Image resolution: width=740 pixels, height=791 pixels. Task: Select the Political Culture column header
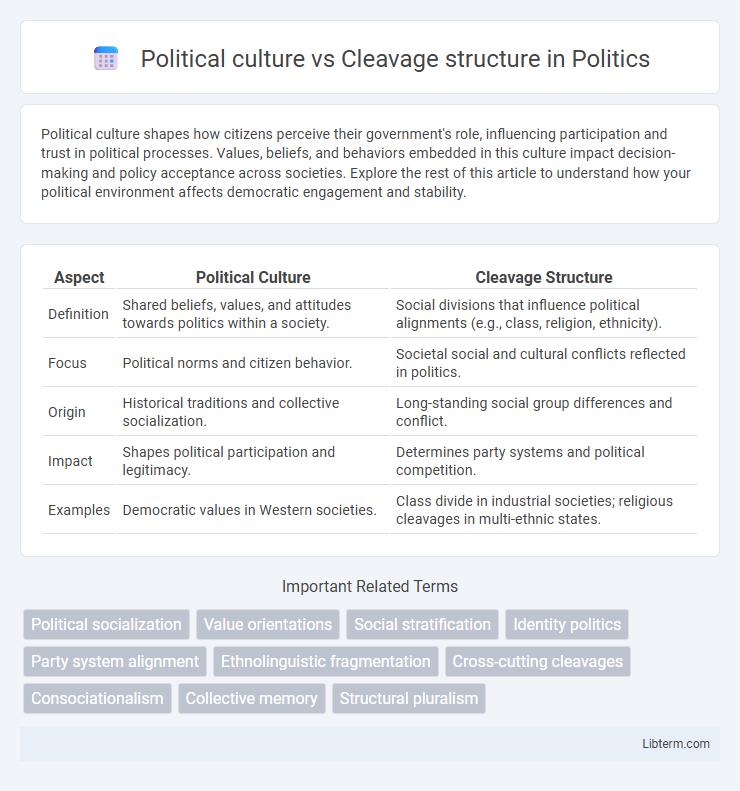click(x=253, y=277)
